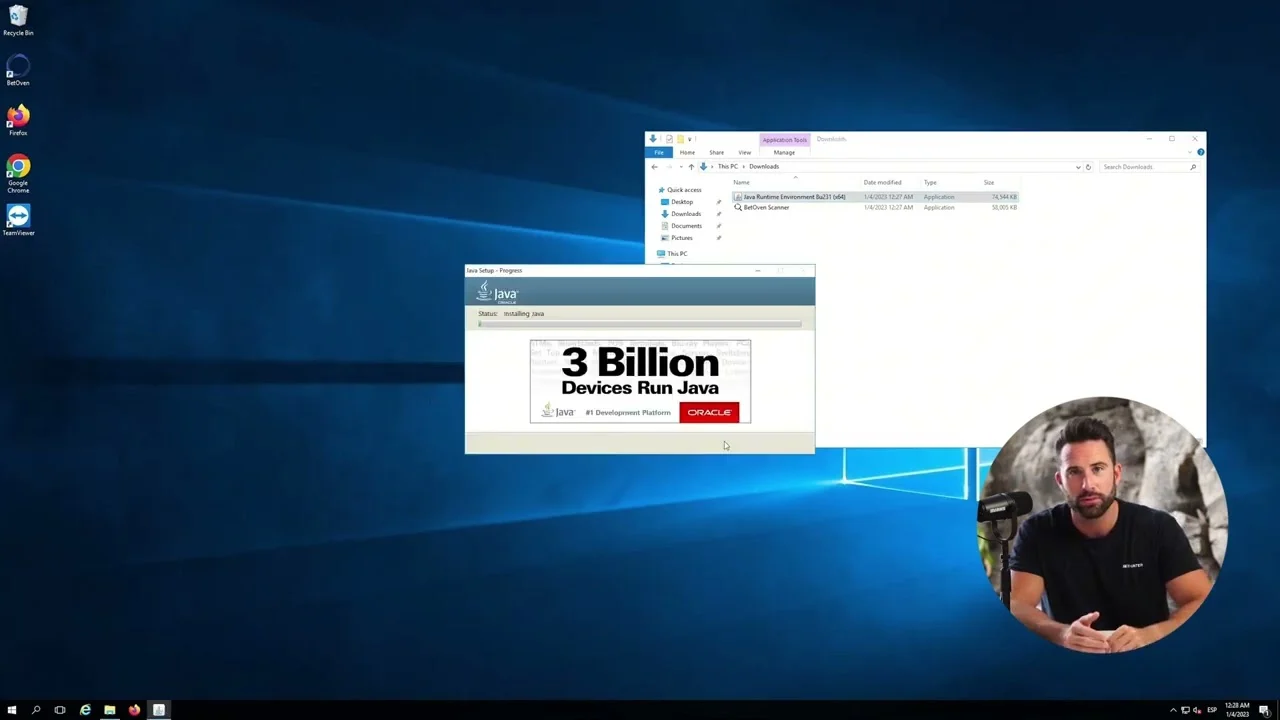
Task: Refresh the Downloads folder view
Action: (1088, 167)
